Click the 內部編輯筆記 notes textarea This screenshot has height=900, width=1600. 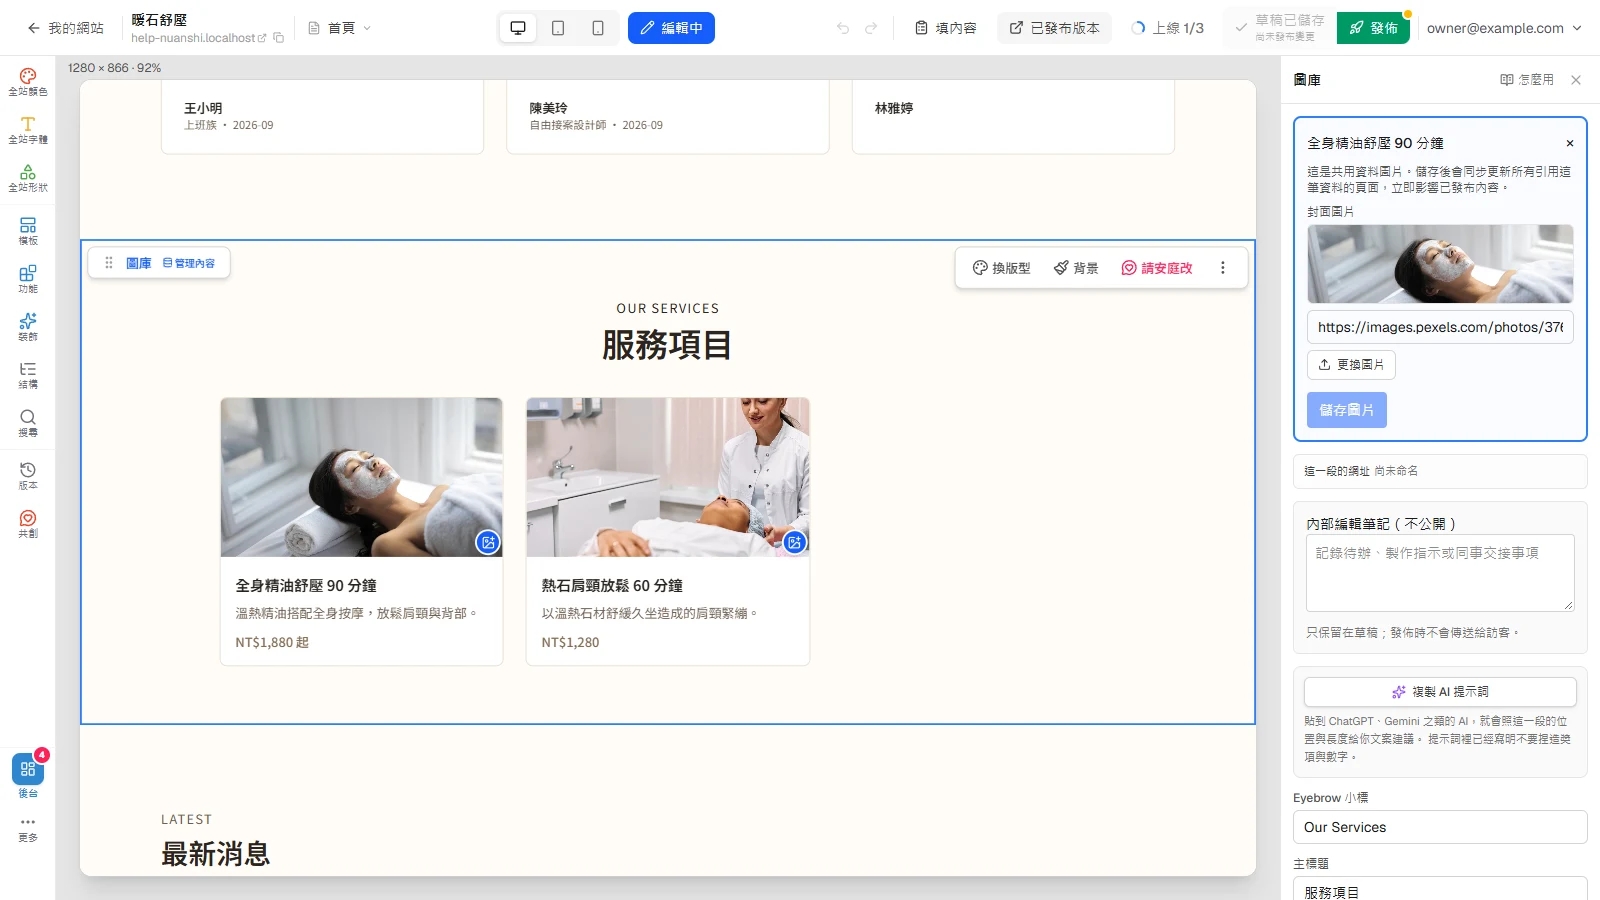pos(1440,573)
